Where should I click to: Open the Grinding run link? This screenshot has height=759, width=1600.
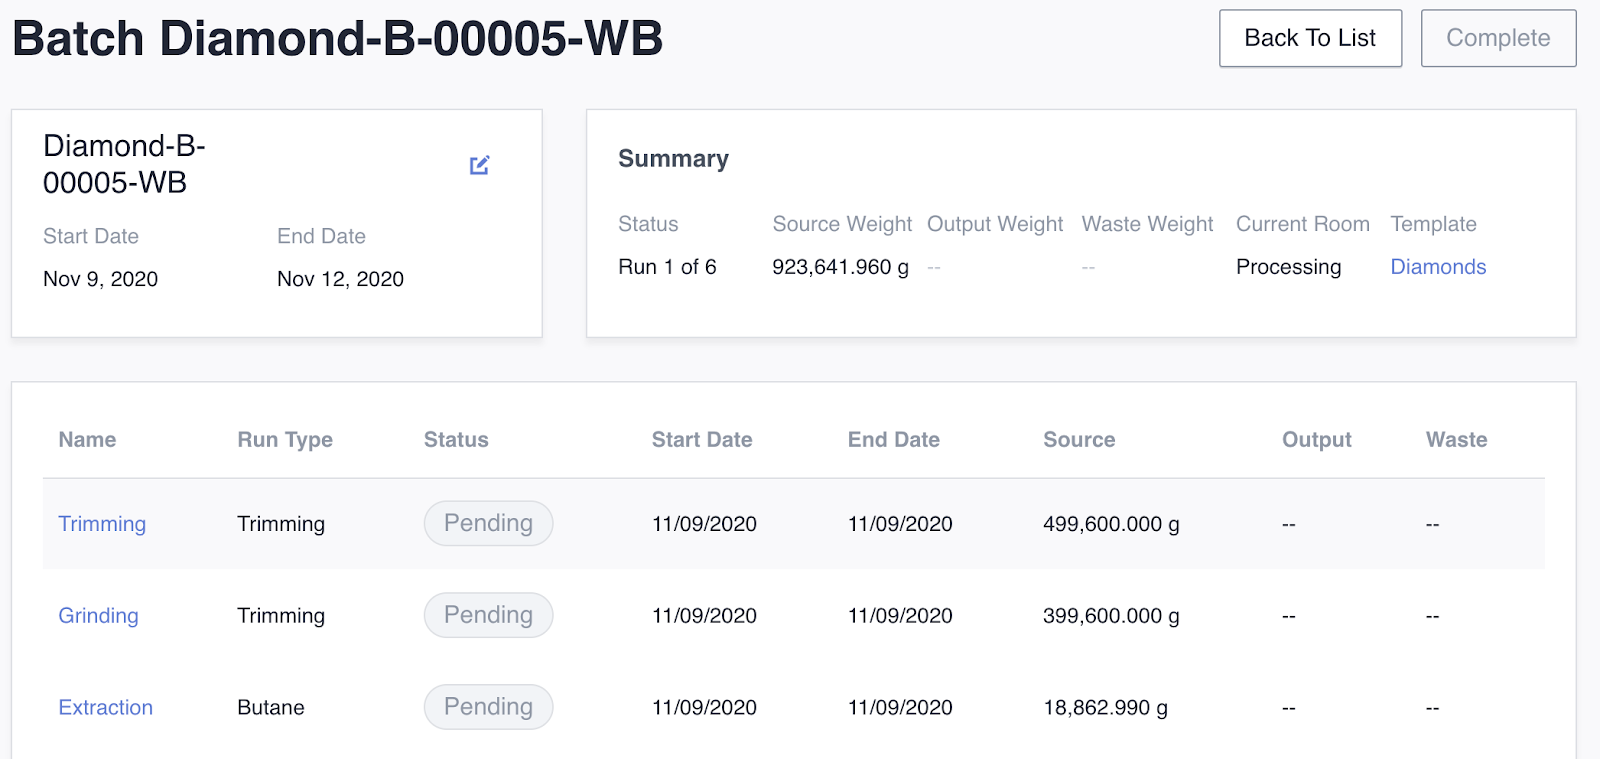tap(98, 616)
